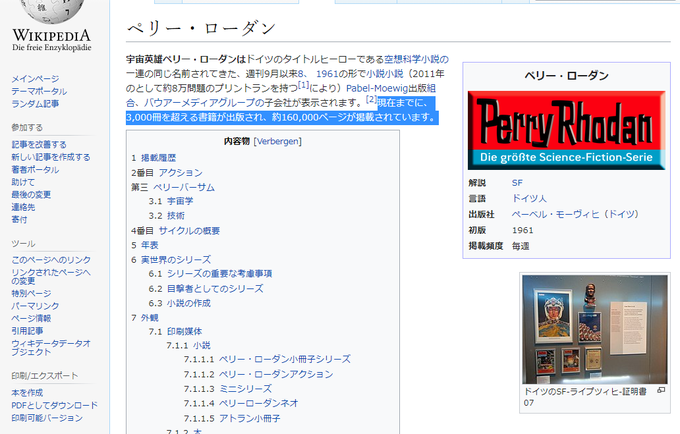Screen dimensions: 680x434
Task: Jump to 7.1.1.2 ペリー・ローダンアクション
Action: pyautogui.click(x=258, y=374)
